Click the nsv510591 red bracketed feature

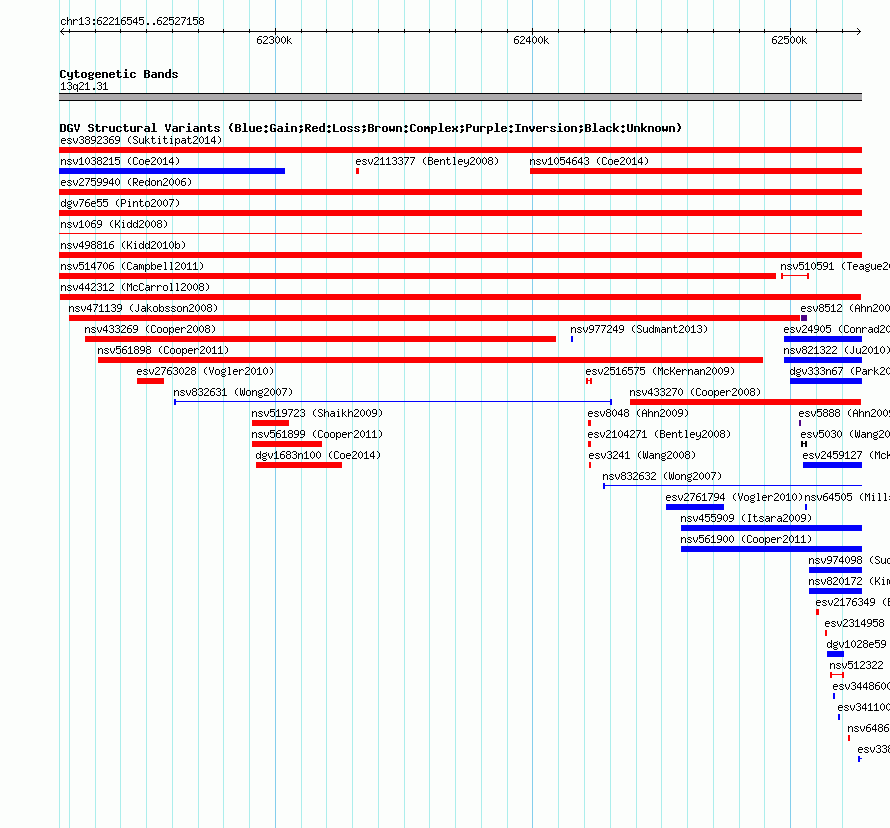795,276
